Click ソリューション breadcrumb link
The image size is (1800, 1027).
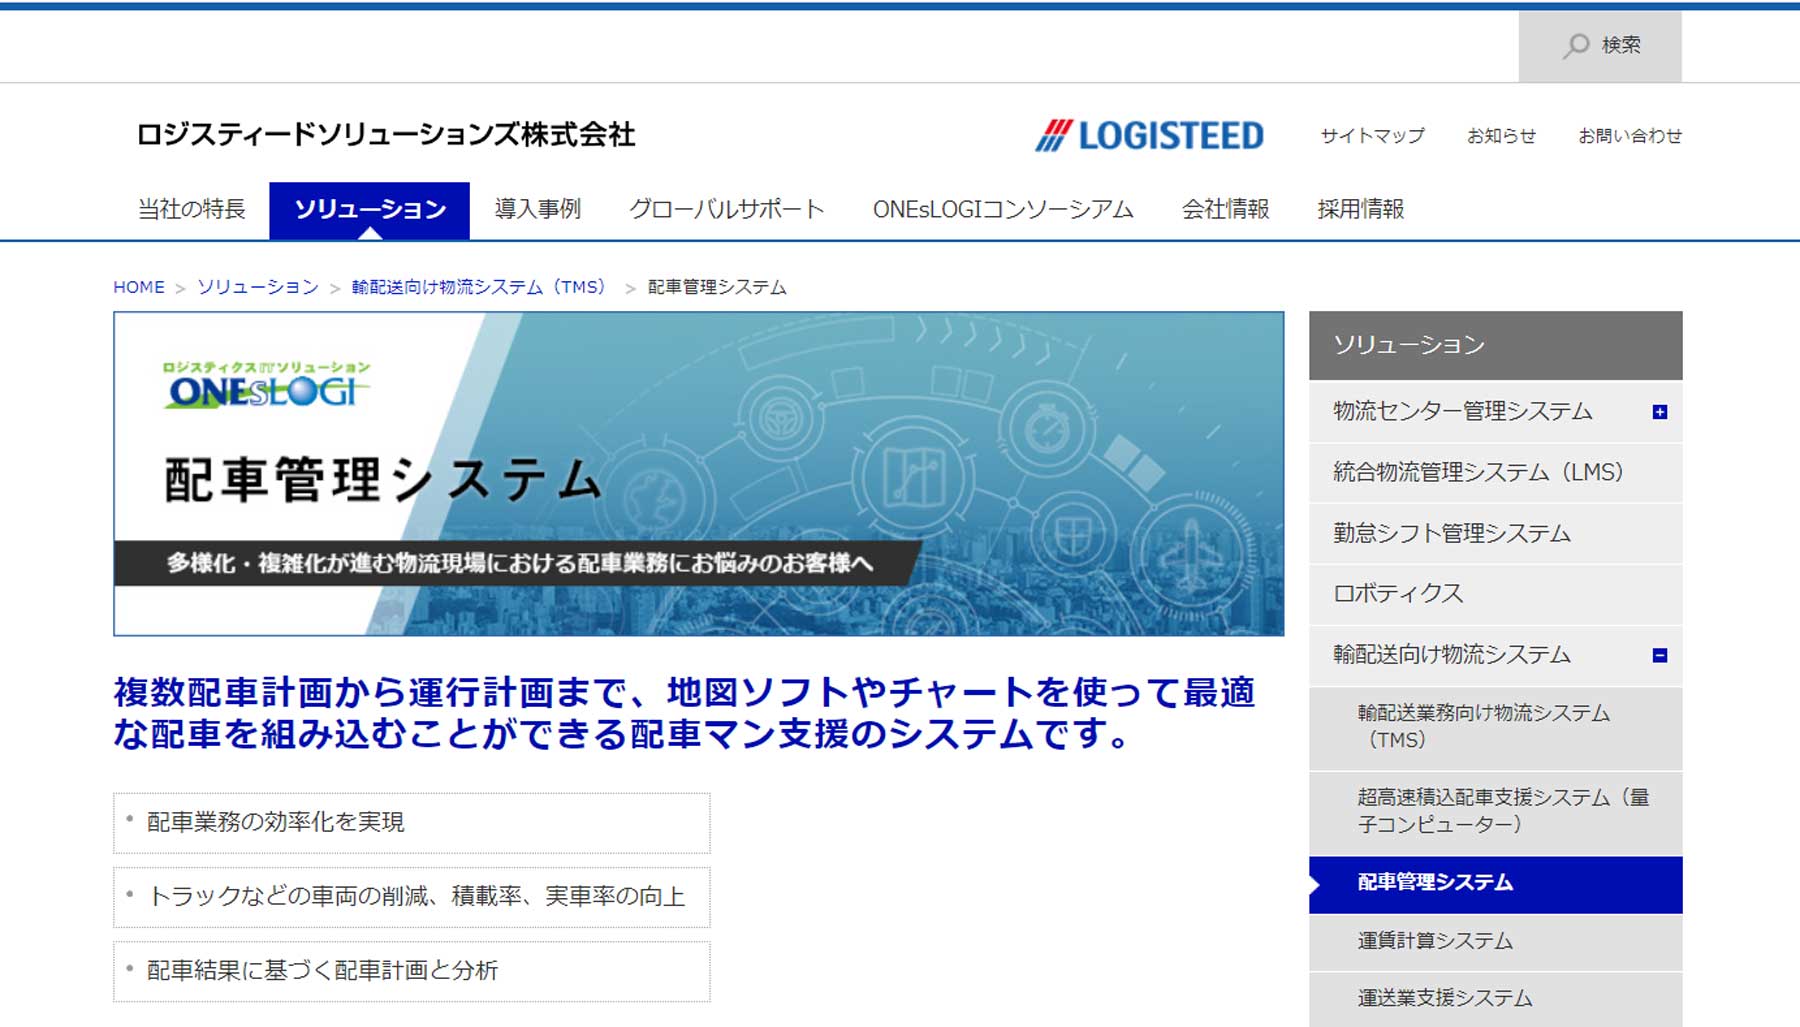click(258, 287)
